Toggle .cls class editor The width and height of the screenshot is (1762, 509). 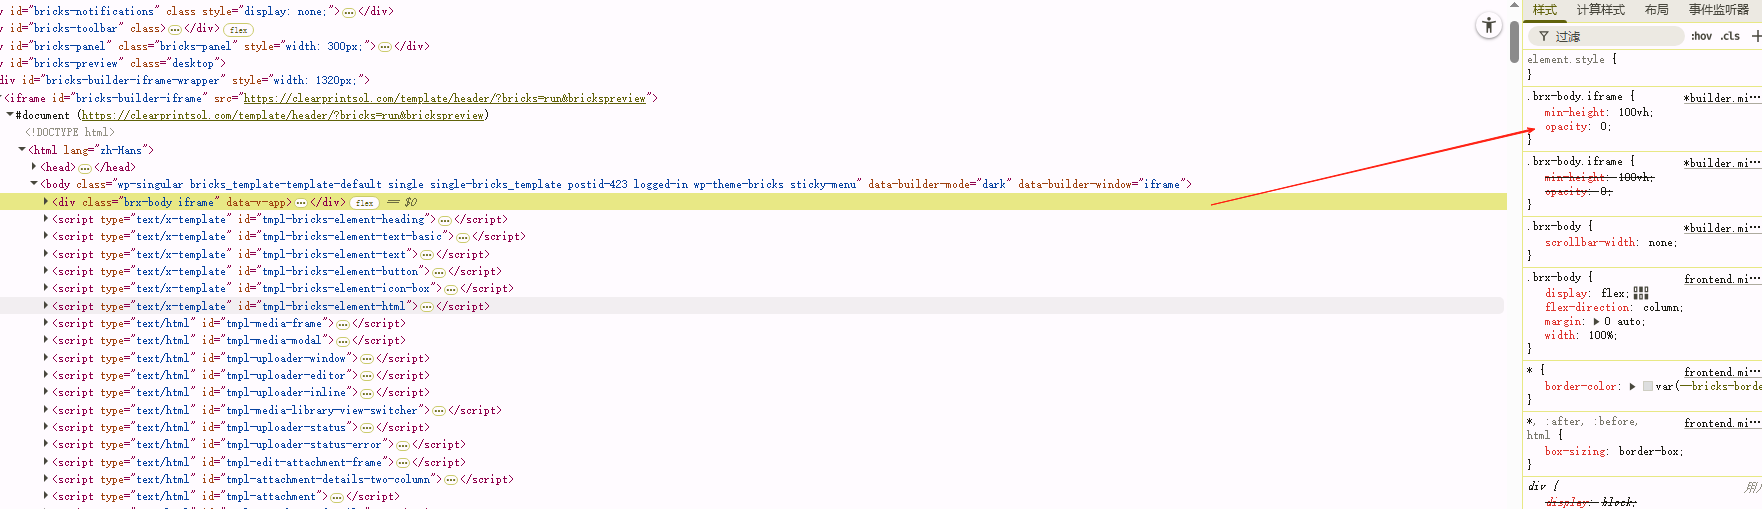point(1730,36)
